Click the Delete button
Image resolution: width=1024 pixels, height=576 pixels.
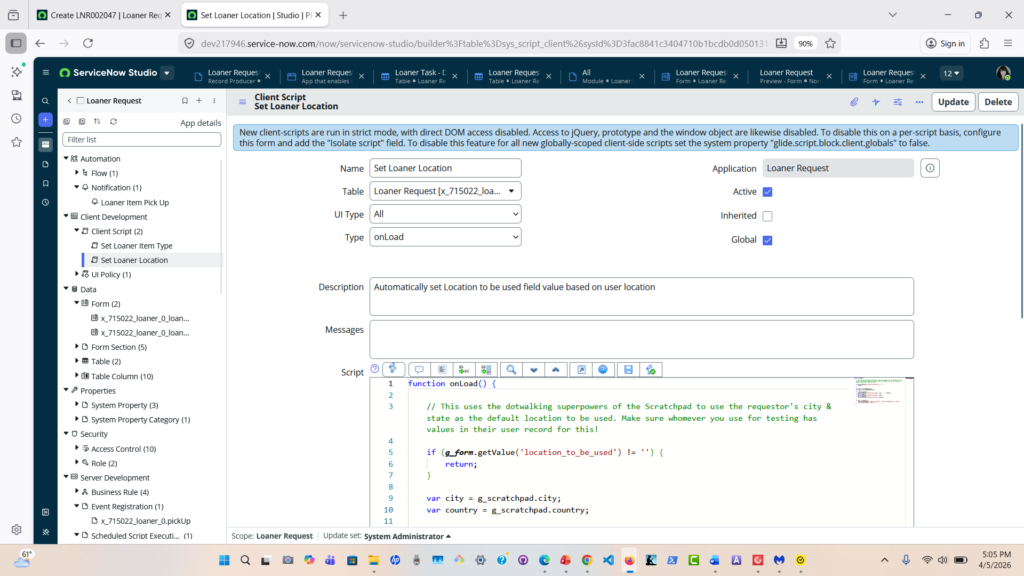(x=997, y=102)
